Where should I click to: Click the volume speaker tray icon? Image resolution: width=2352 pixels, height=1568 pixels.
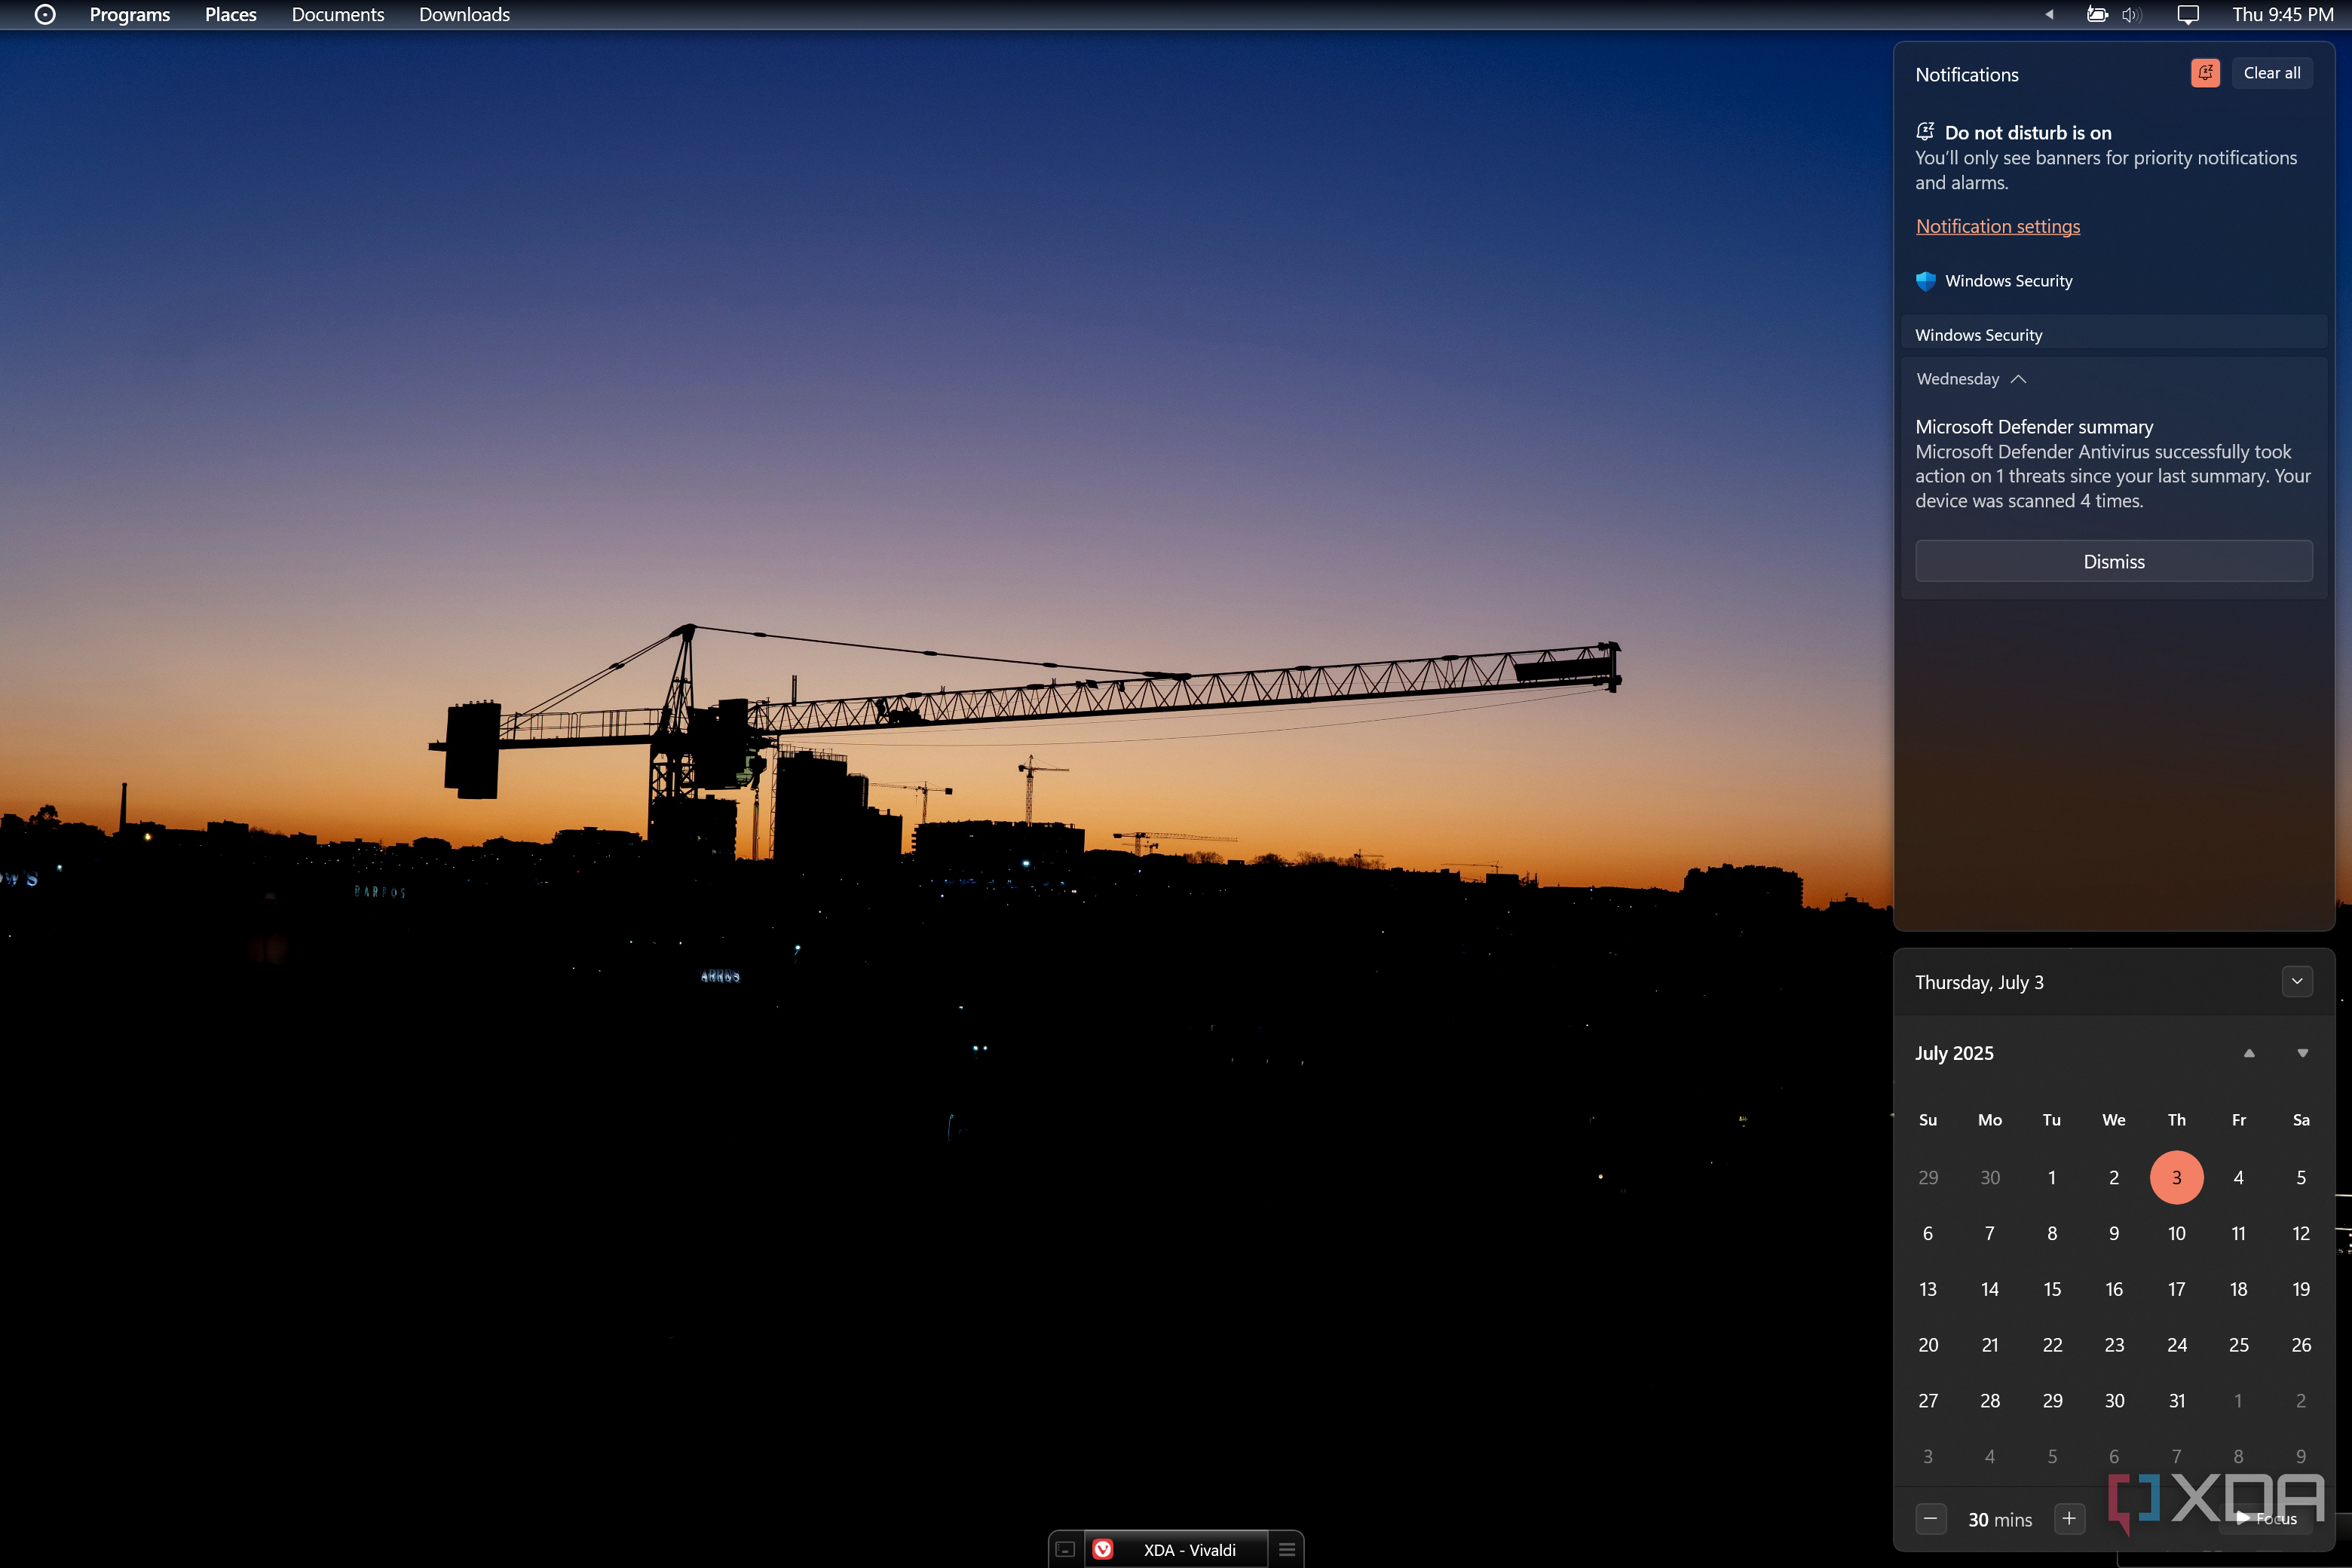pyautogui.click(x=2130, y=14)
